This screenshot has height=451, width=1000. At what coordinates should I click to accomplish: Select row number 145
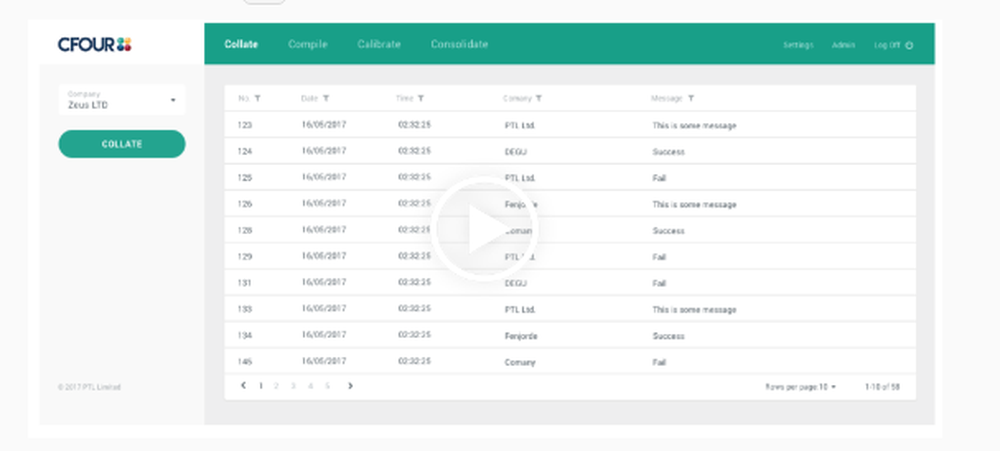click(570, 362)
